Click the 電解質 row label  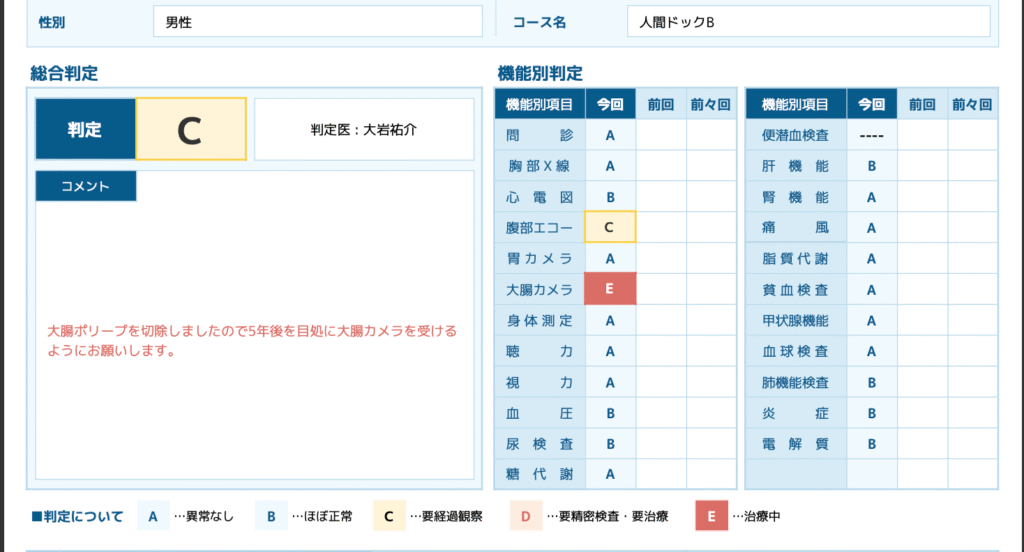coord(795,444)
